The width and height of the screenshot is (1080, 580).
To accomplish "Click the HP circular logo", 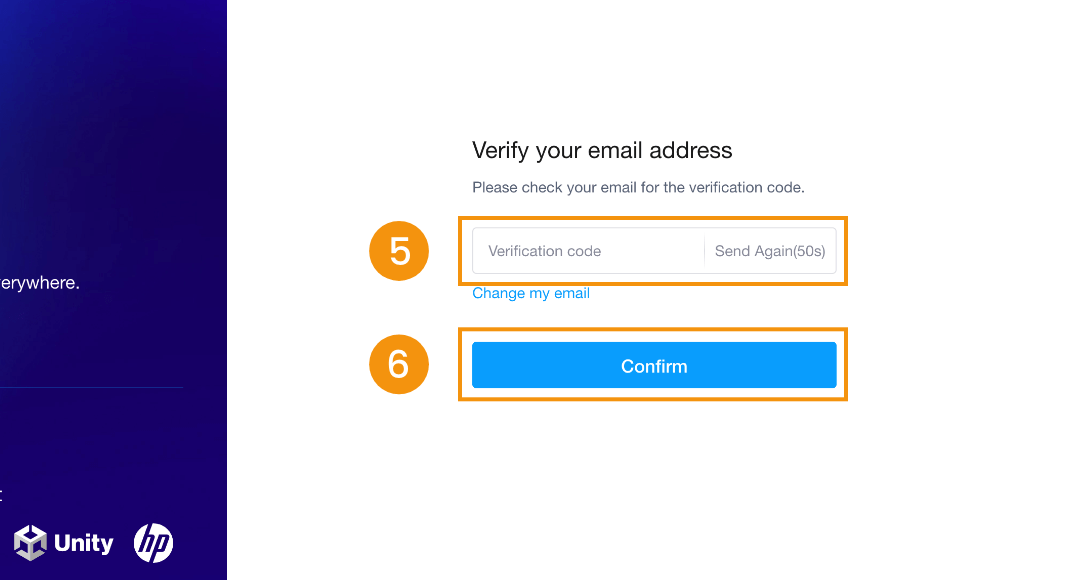I will (153, 543).
